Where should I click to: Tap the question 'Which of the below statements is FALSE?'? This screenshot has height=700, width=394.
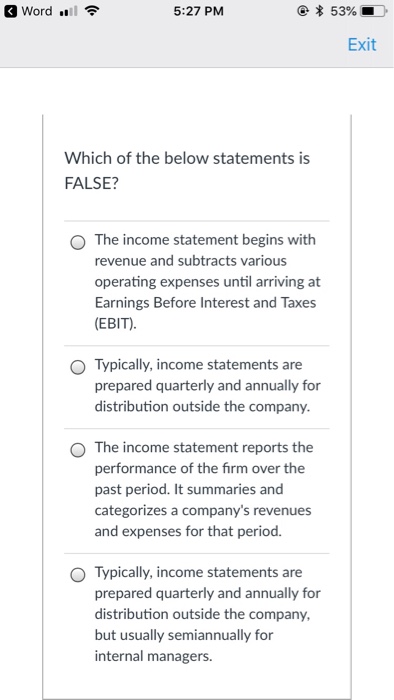(187, 171)
